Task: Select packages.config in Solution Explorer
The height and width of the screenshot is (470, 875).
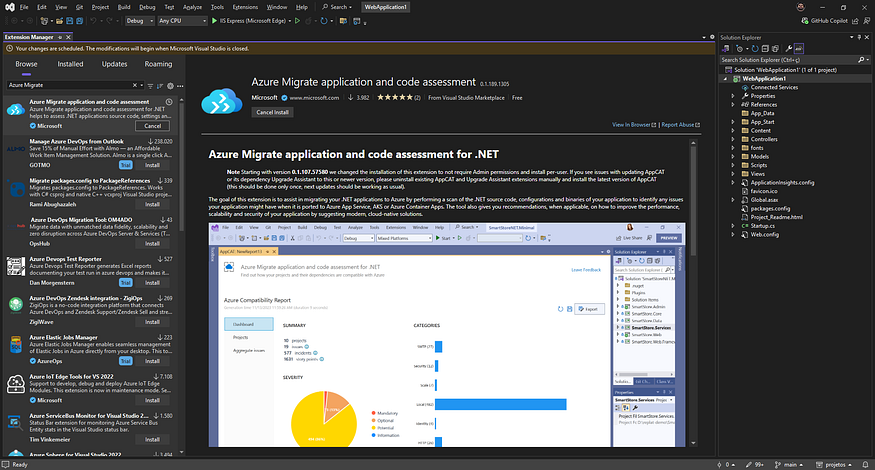Action: click(x=770, y=209)
